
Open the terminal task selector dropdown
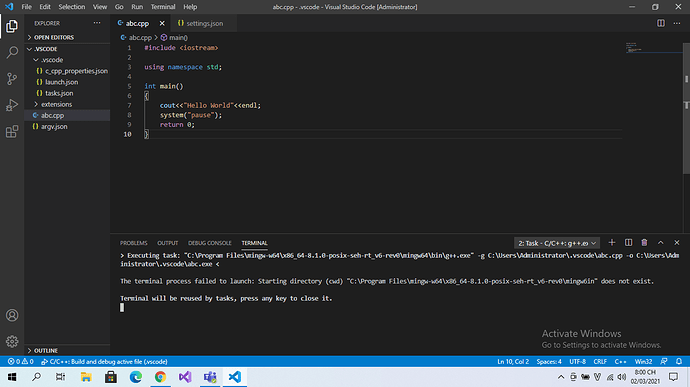[x=557, y=243]
